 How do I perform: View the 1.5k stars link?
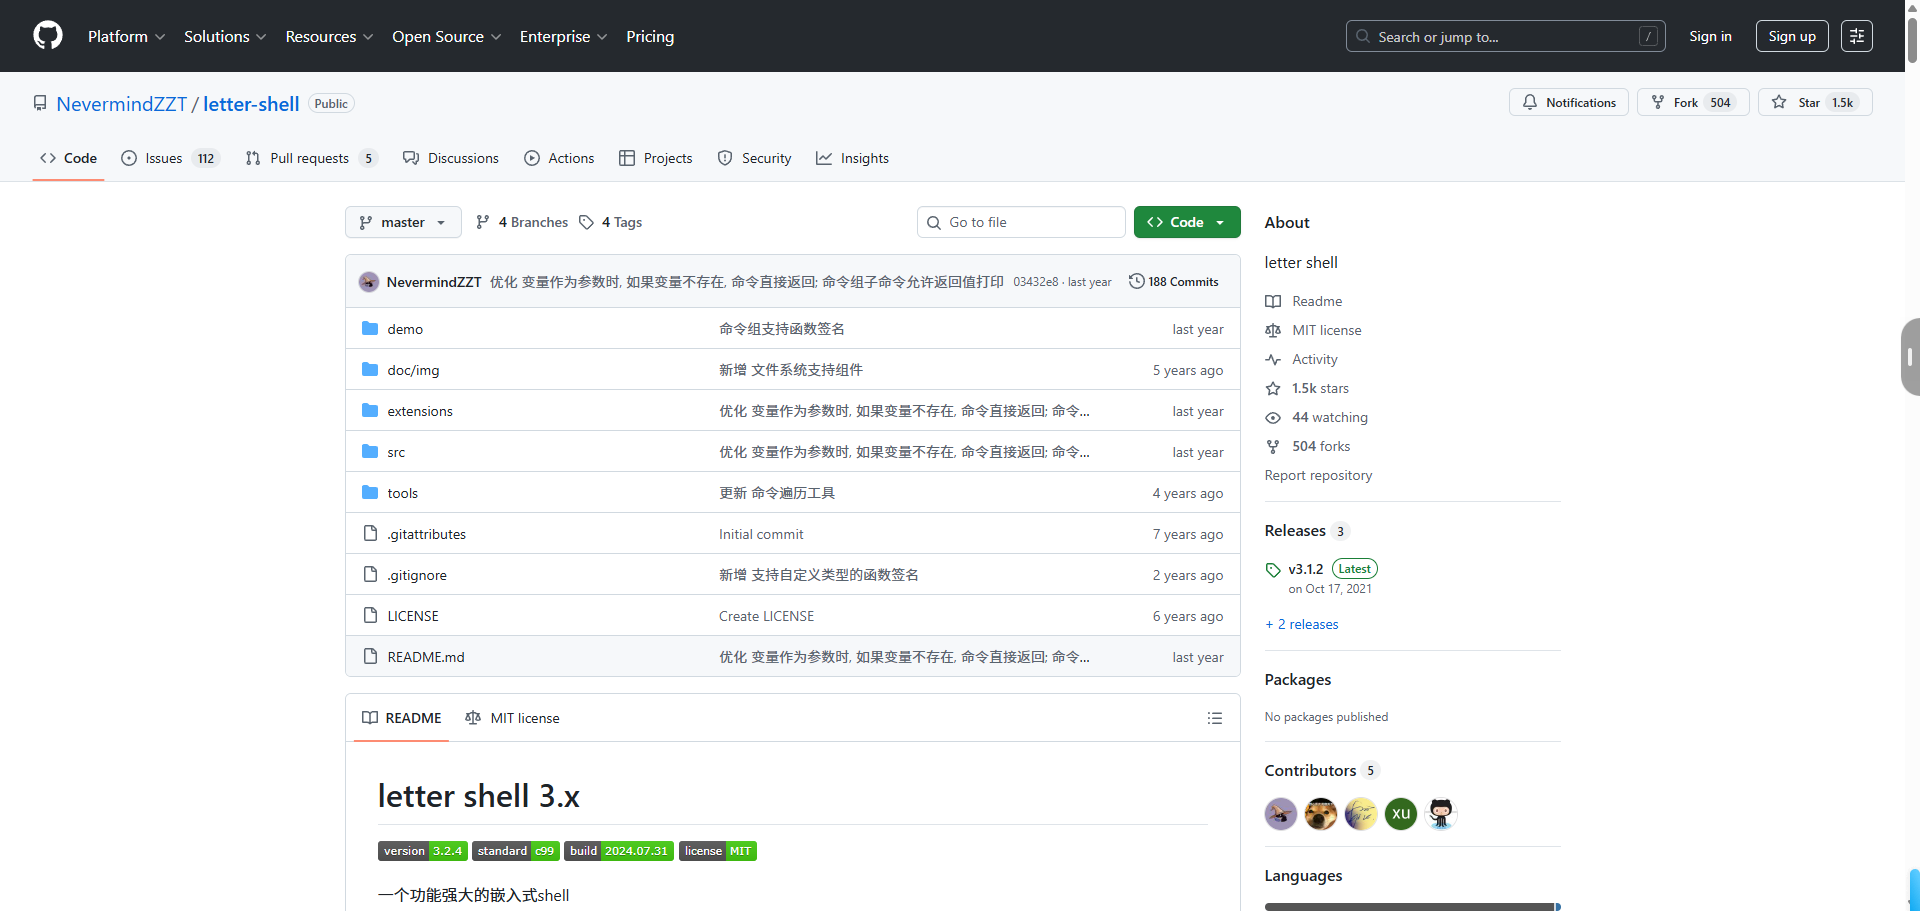point(1307,388)
